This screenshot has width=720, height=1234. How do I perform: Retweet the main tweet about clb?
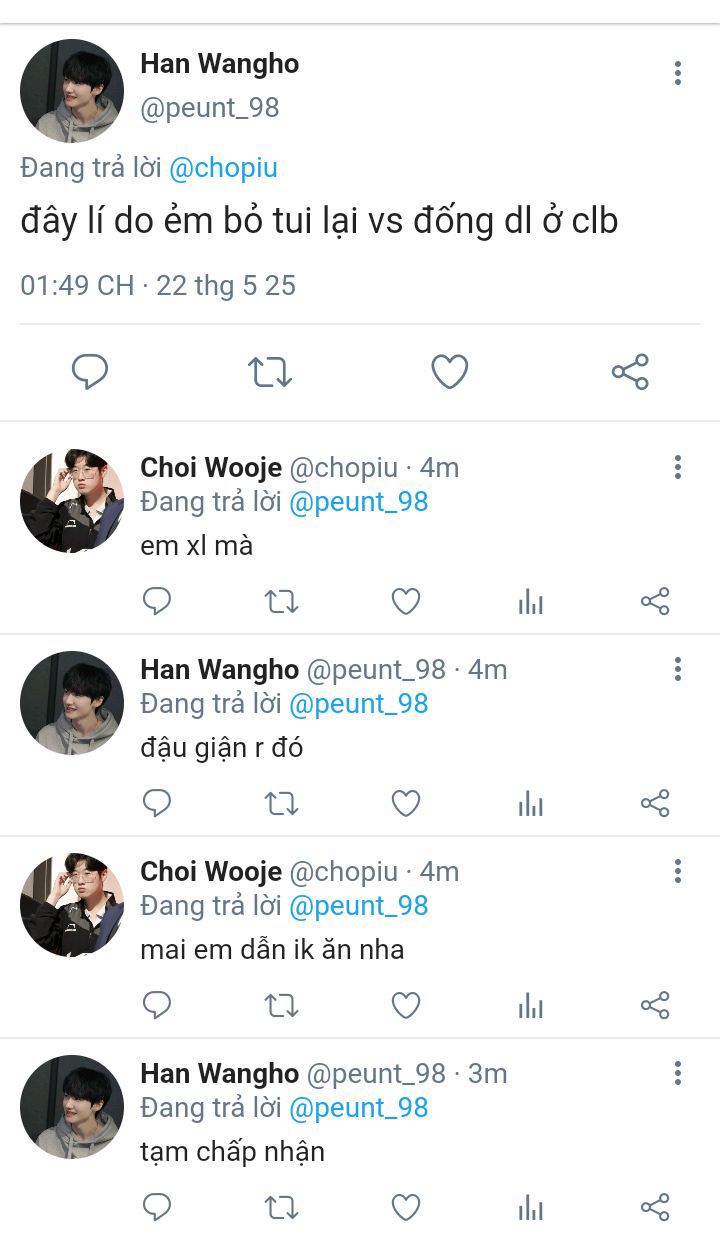(x=270, y=372)
